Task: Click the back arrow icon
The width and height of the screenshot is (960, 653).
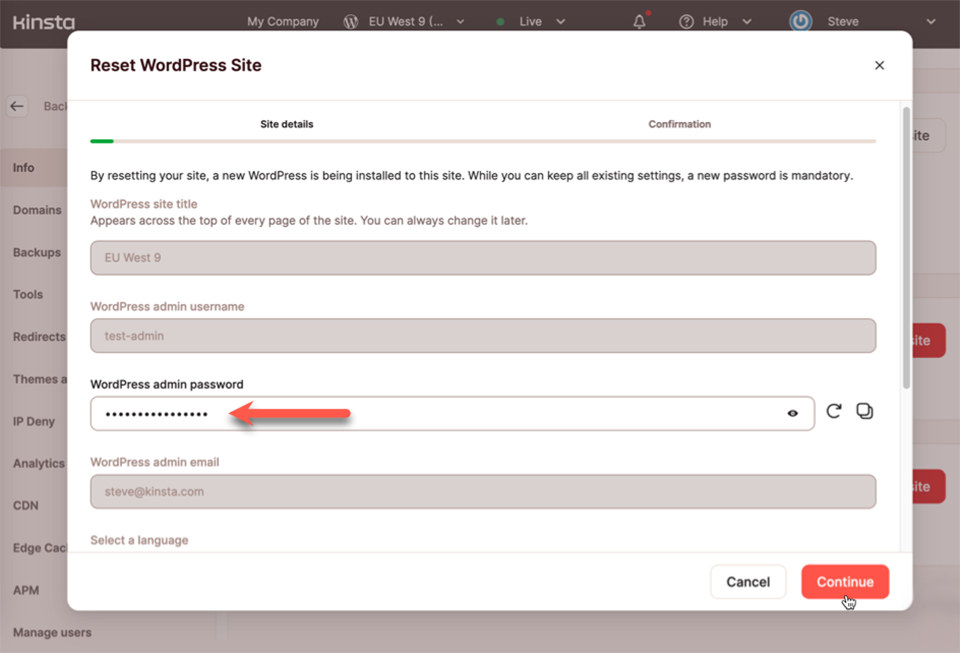Action: point(16,105)
